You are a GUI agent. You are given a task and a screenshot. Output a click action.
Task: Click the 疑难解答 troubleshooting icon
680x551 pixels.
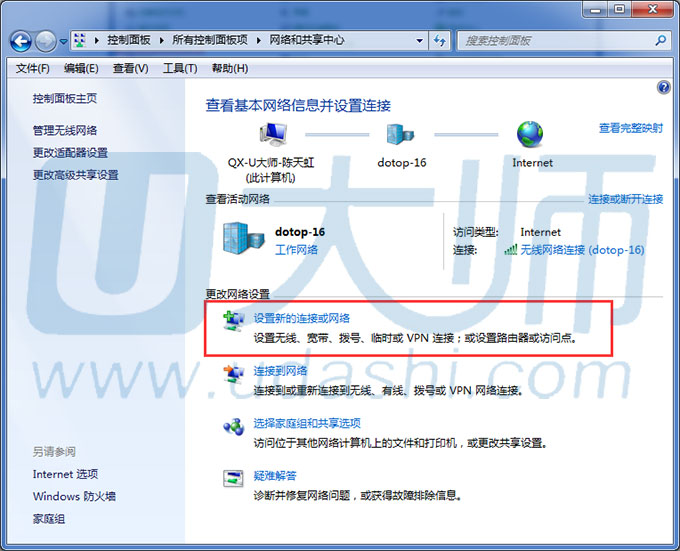pyautogui.click(x=233, y=479)
